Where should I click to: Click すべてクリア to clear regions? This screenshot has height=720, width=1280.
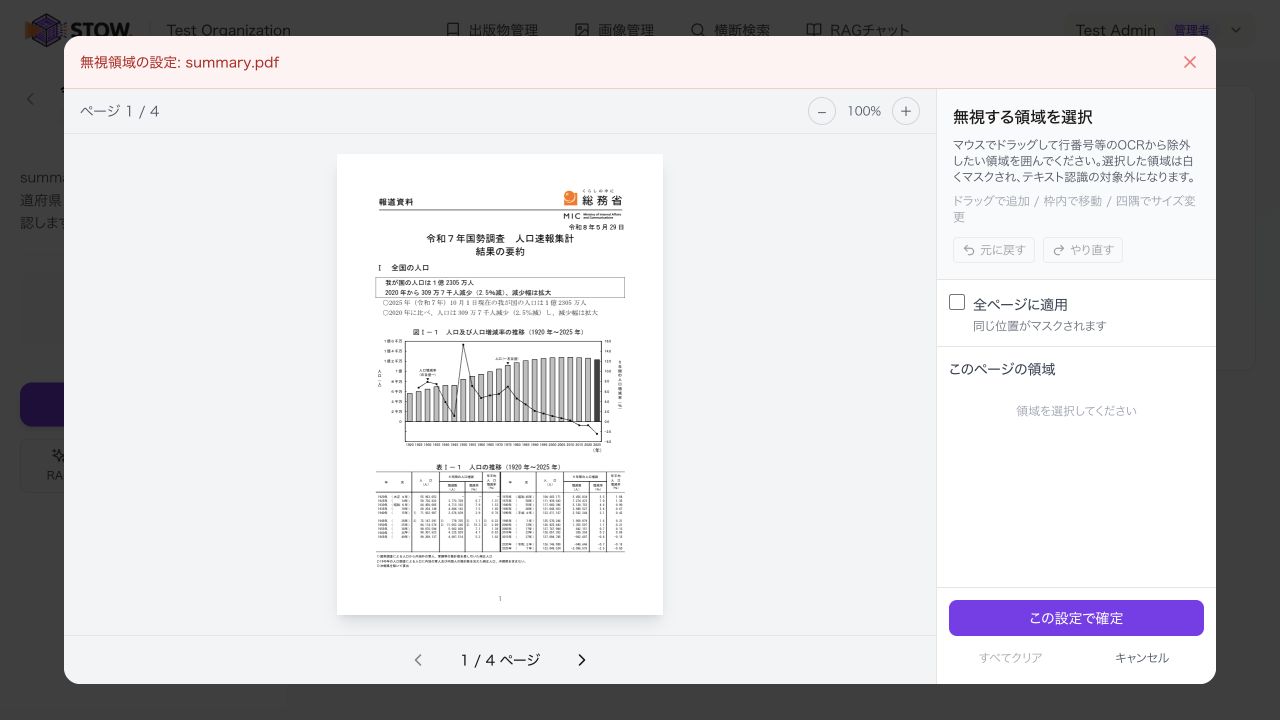point(1011,658)
